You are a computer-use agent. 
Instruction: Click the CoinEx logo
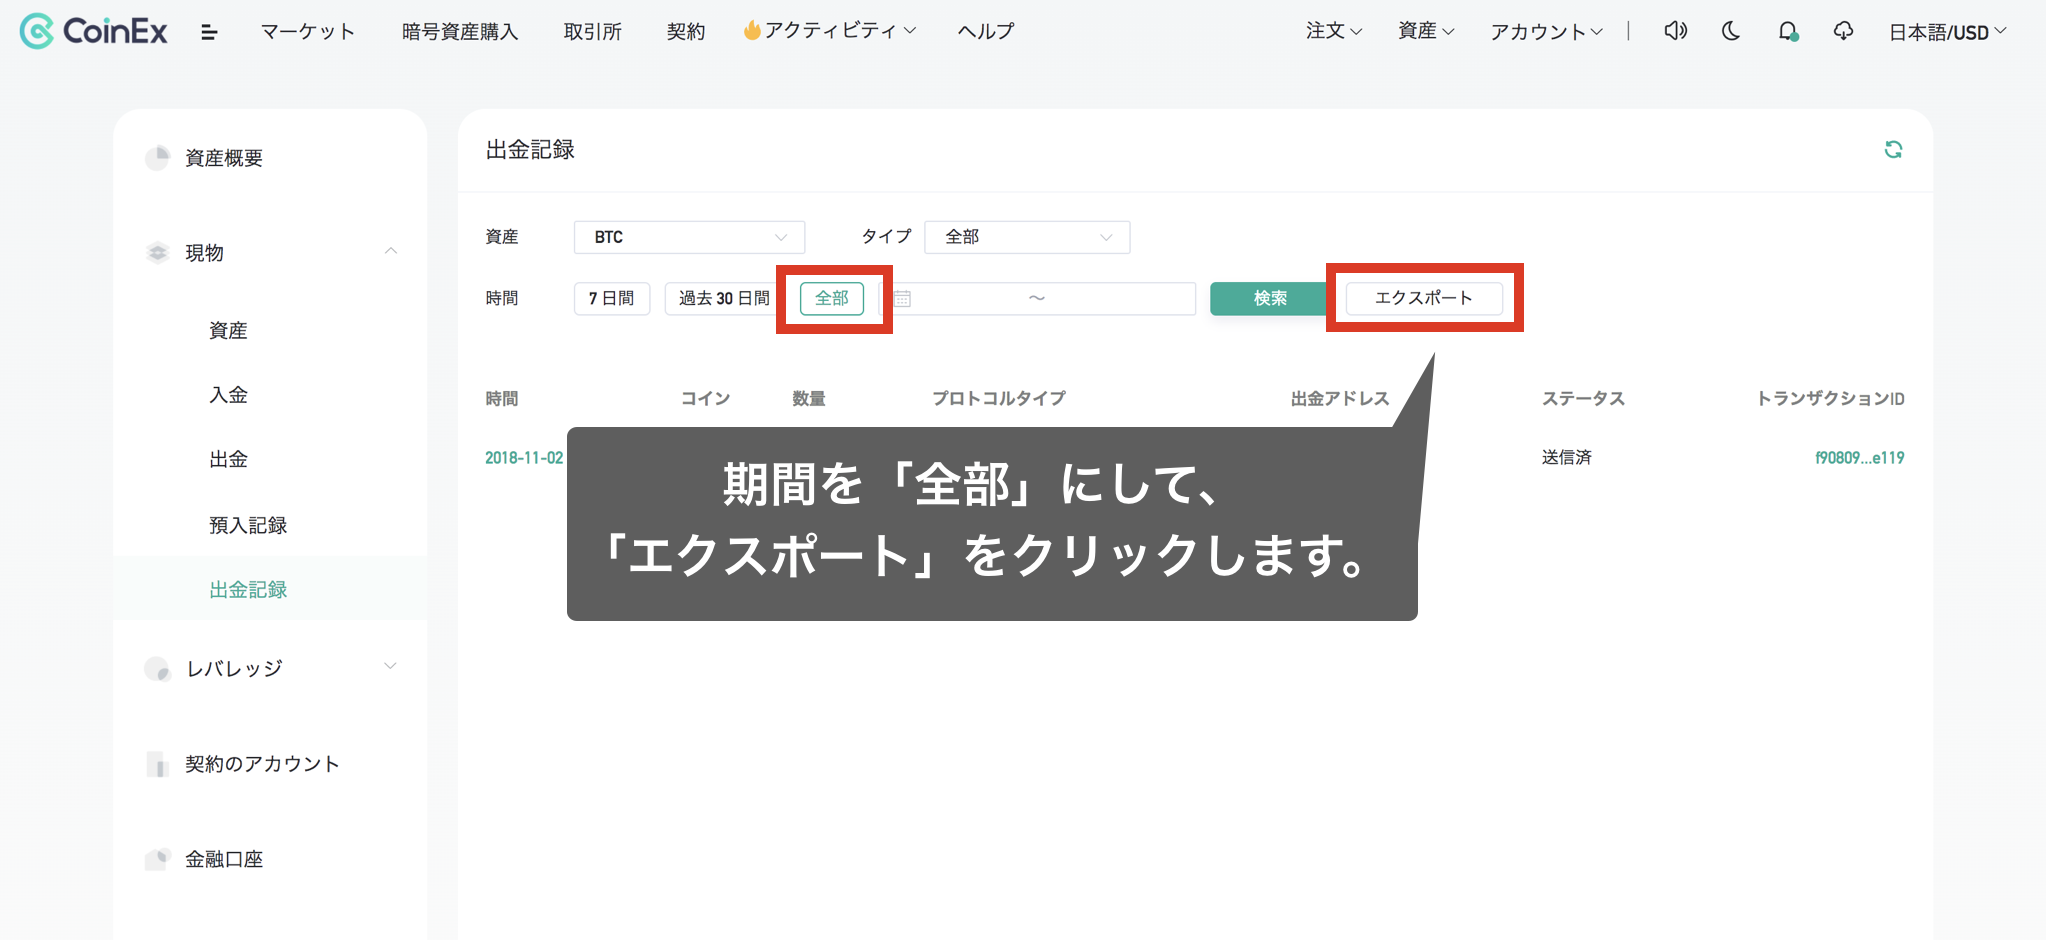[x=94, y=31]
